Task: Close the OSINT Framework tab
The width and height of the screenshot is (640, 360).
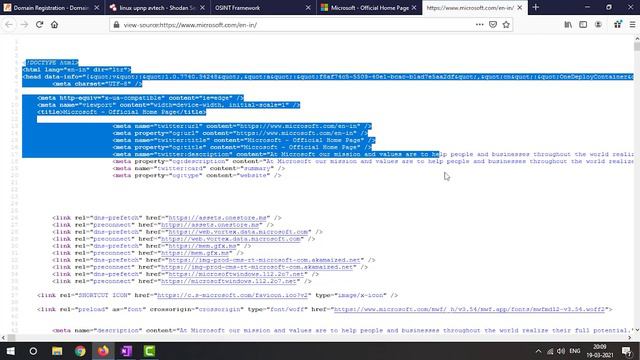Action: click(308, 8)
